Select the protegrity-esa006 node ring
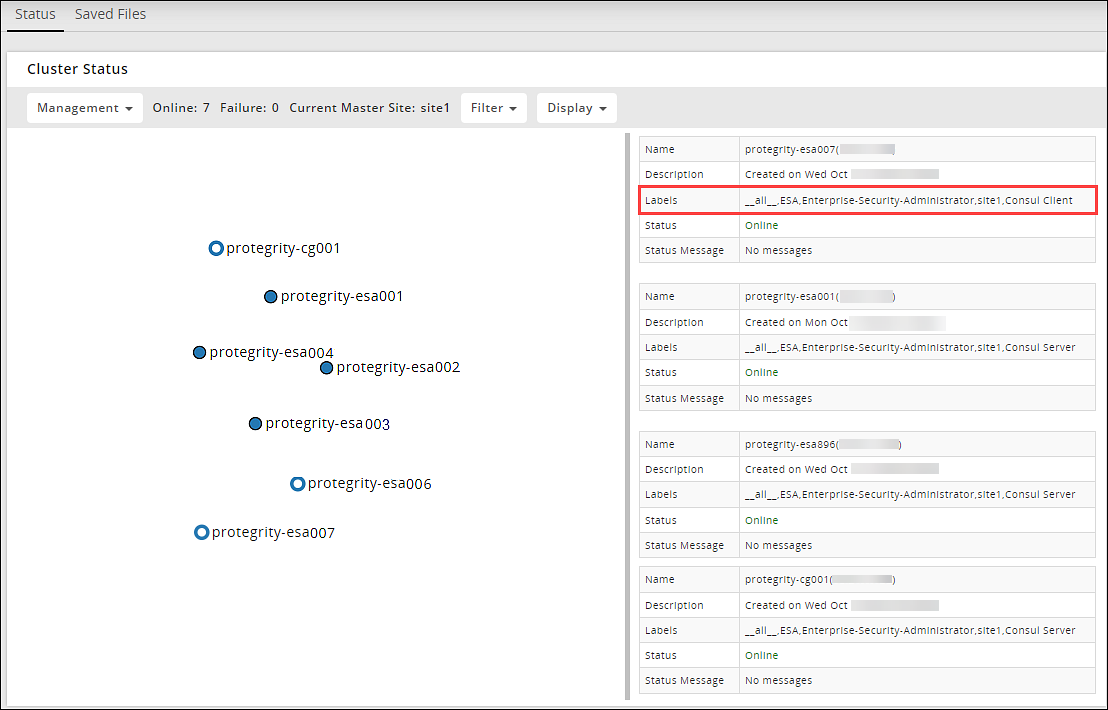Viewport: 1108px width, 710px height. (297, 484)
